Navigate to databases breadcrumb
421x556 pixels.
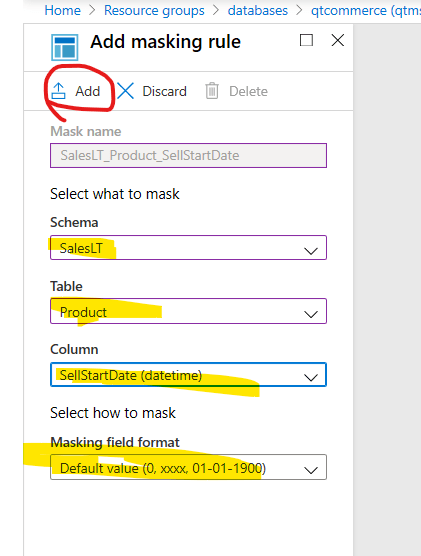[257, 10]
